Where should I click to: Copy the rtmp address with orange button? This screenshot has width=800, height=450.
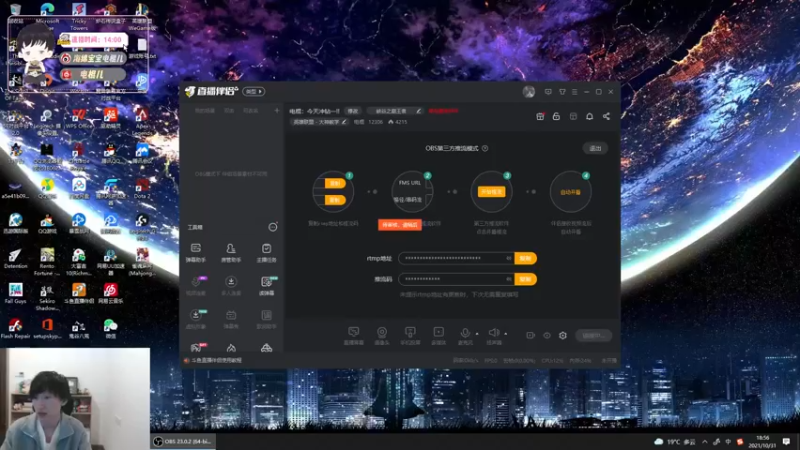click(526, 258)
